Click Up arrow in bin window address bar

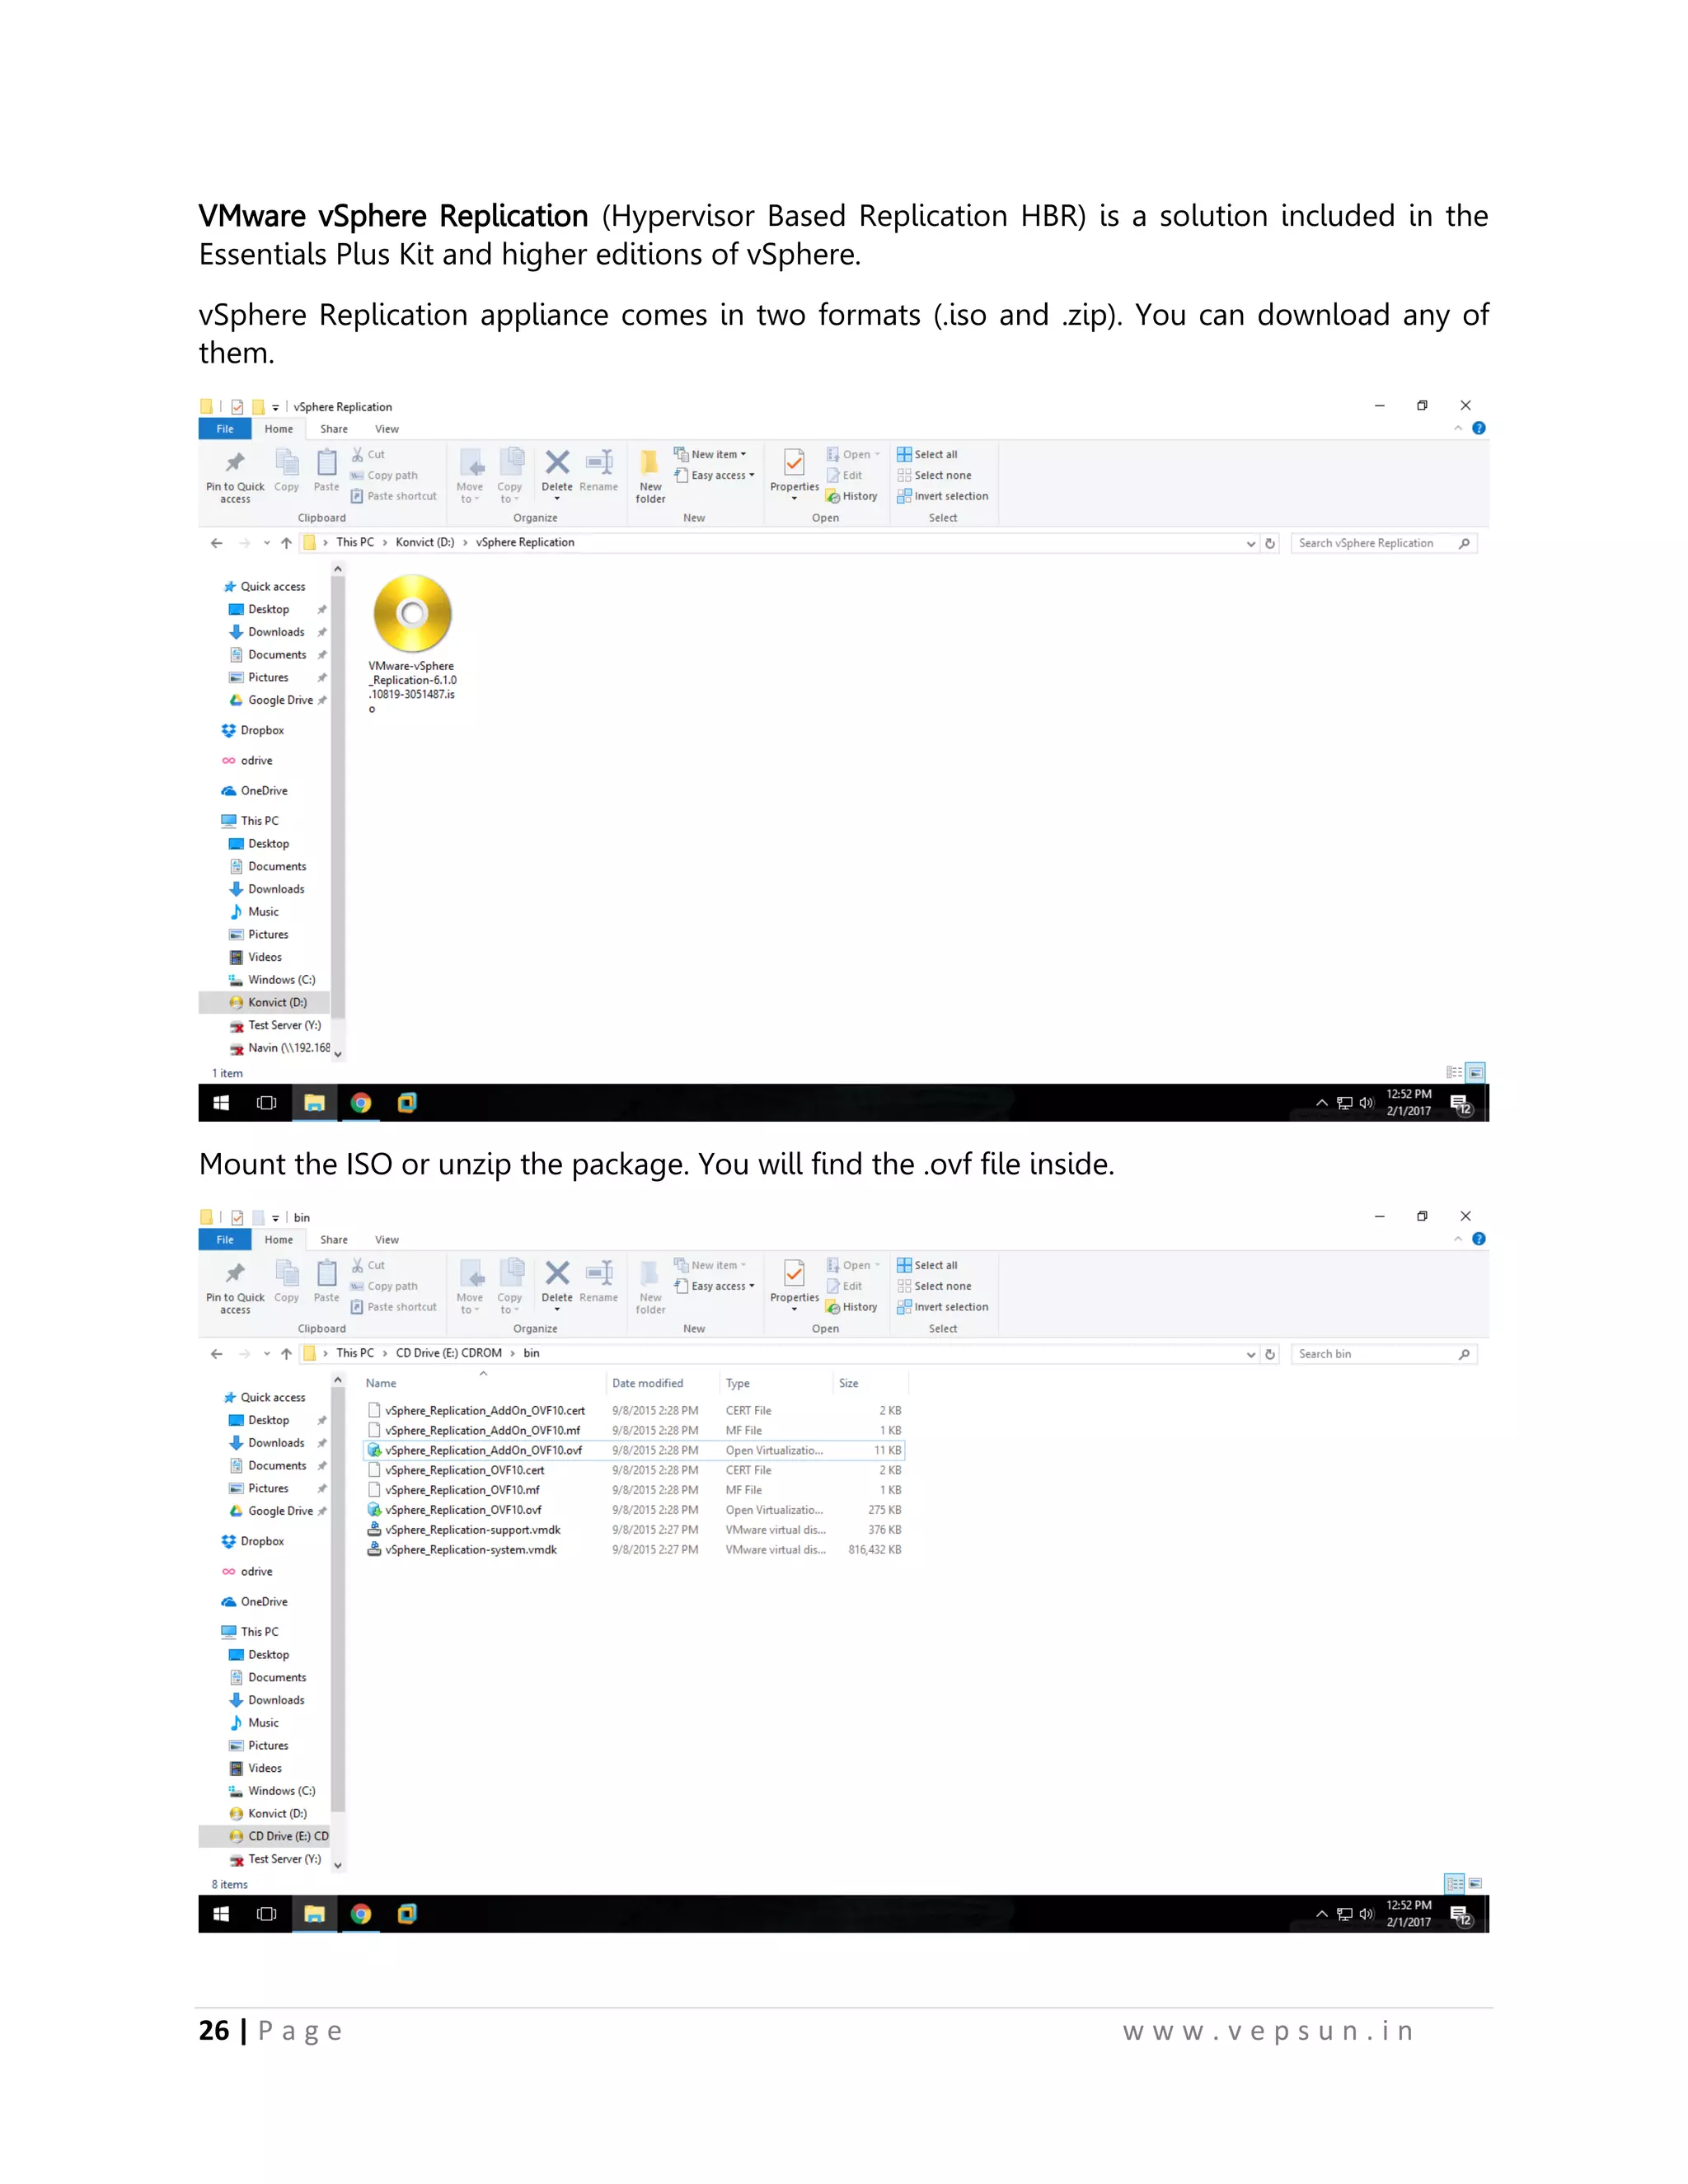[x=287, y=1354]
